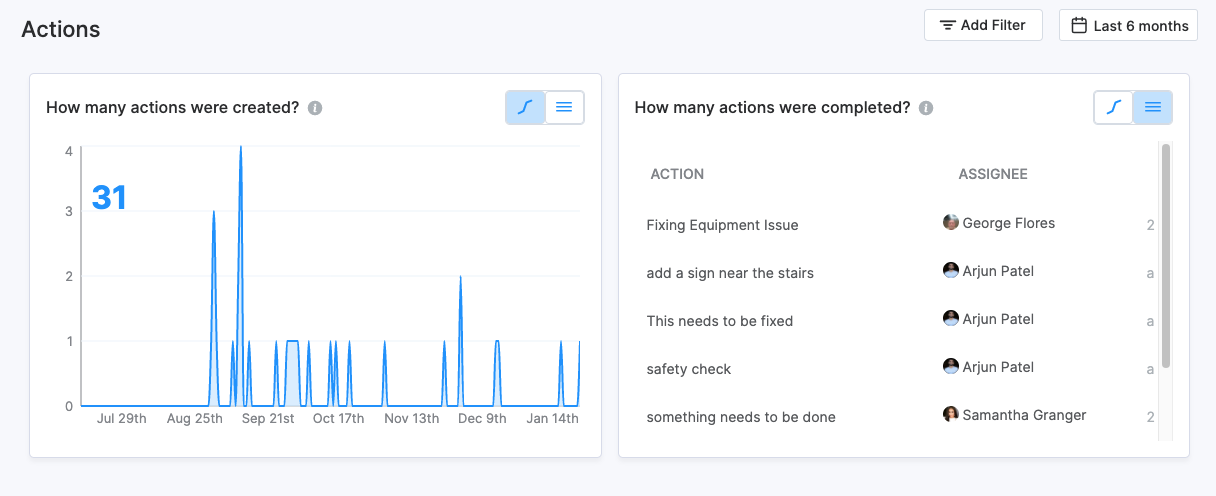Click the calendar icon in date range button
The image size is (1216, 496).
[x=1079, y=25]
